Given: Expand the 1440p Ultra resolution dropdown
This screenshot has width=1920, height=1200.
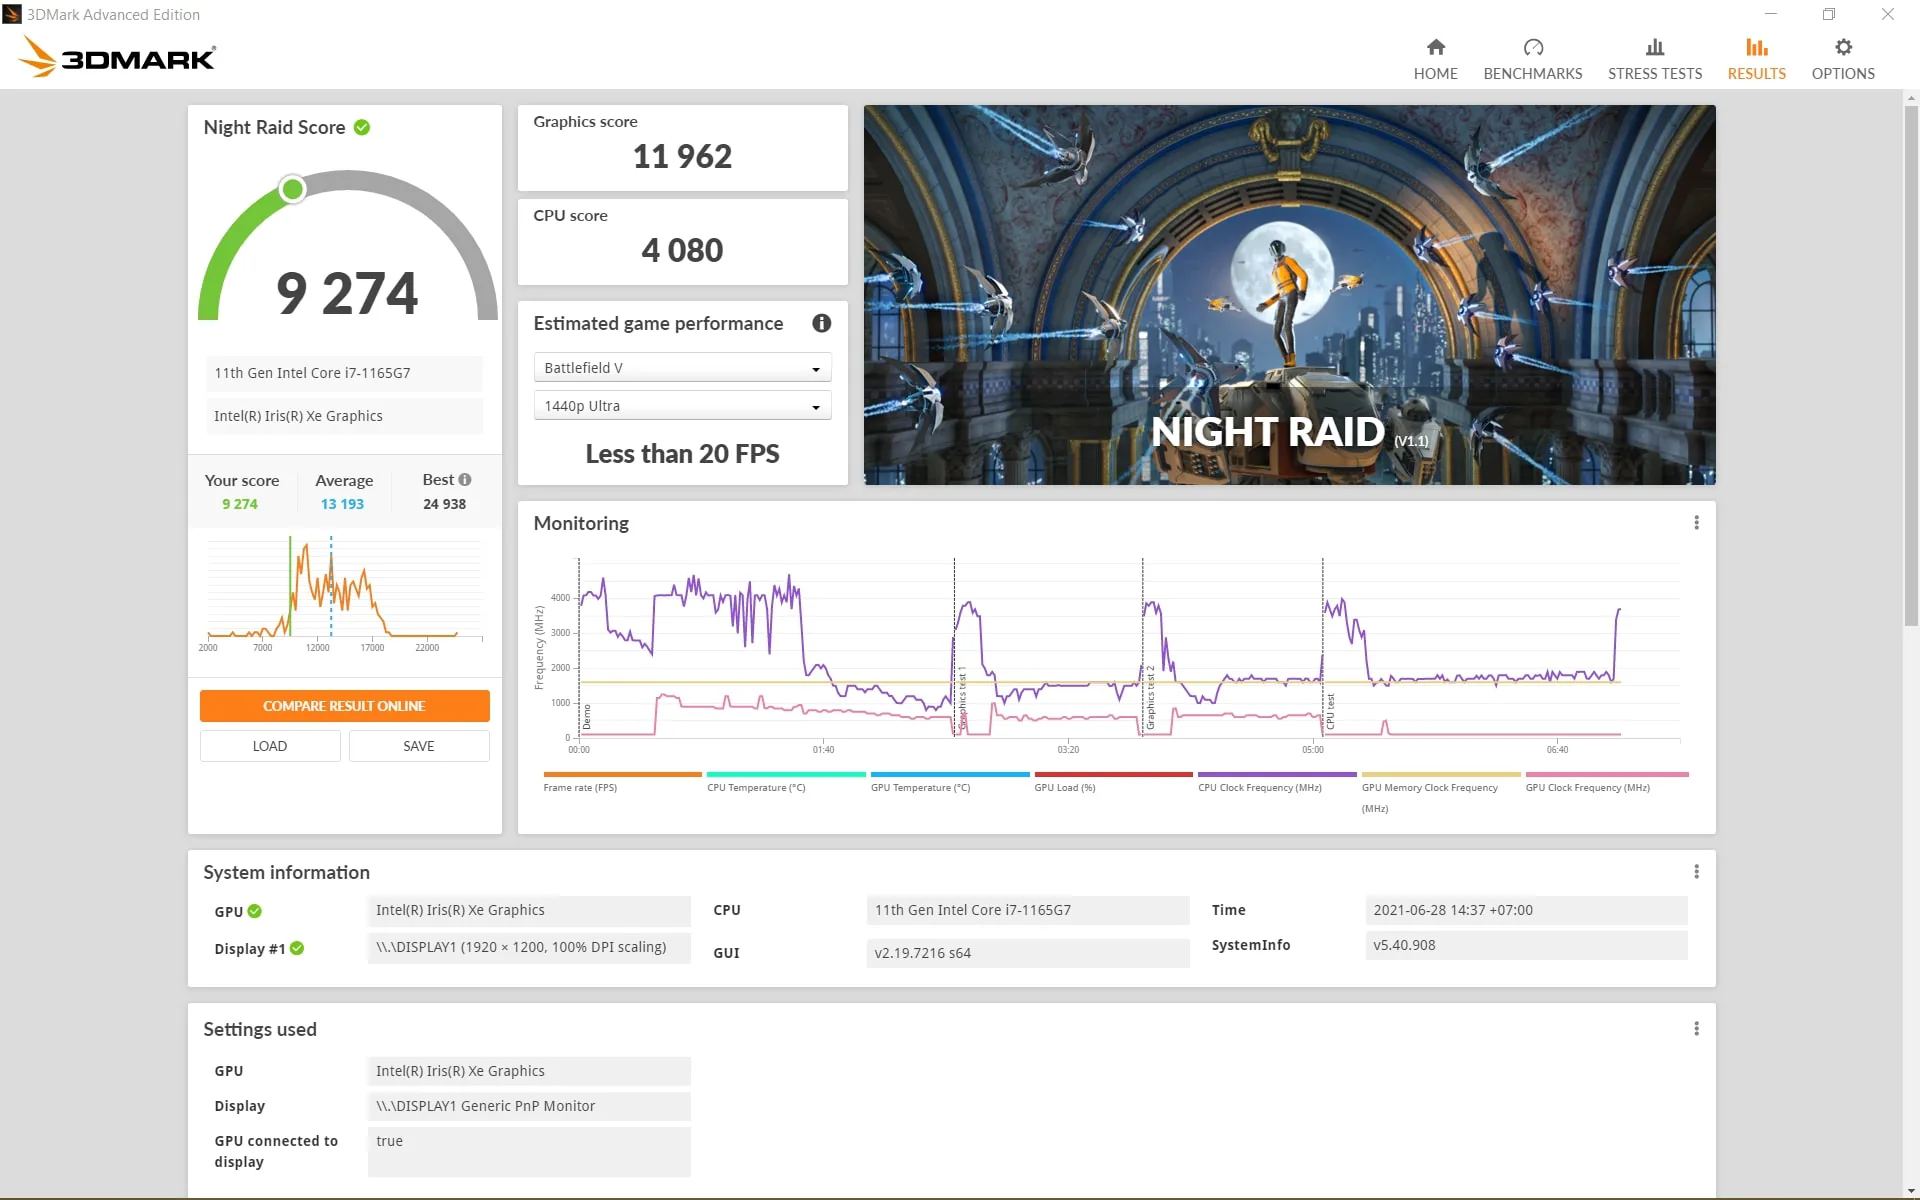Looking at the screenshot, I should tap(682, 406).
